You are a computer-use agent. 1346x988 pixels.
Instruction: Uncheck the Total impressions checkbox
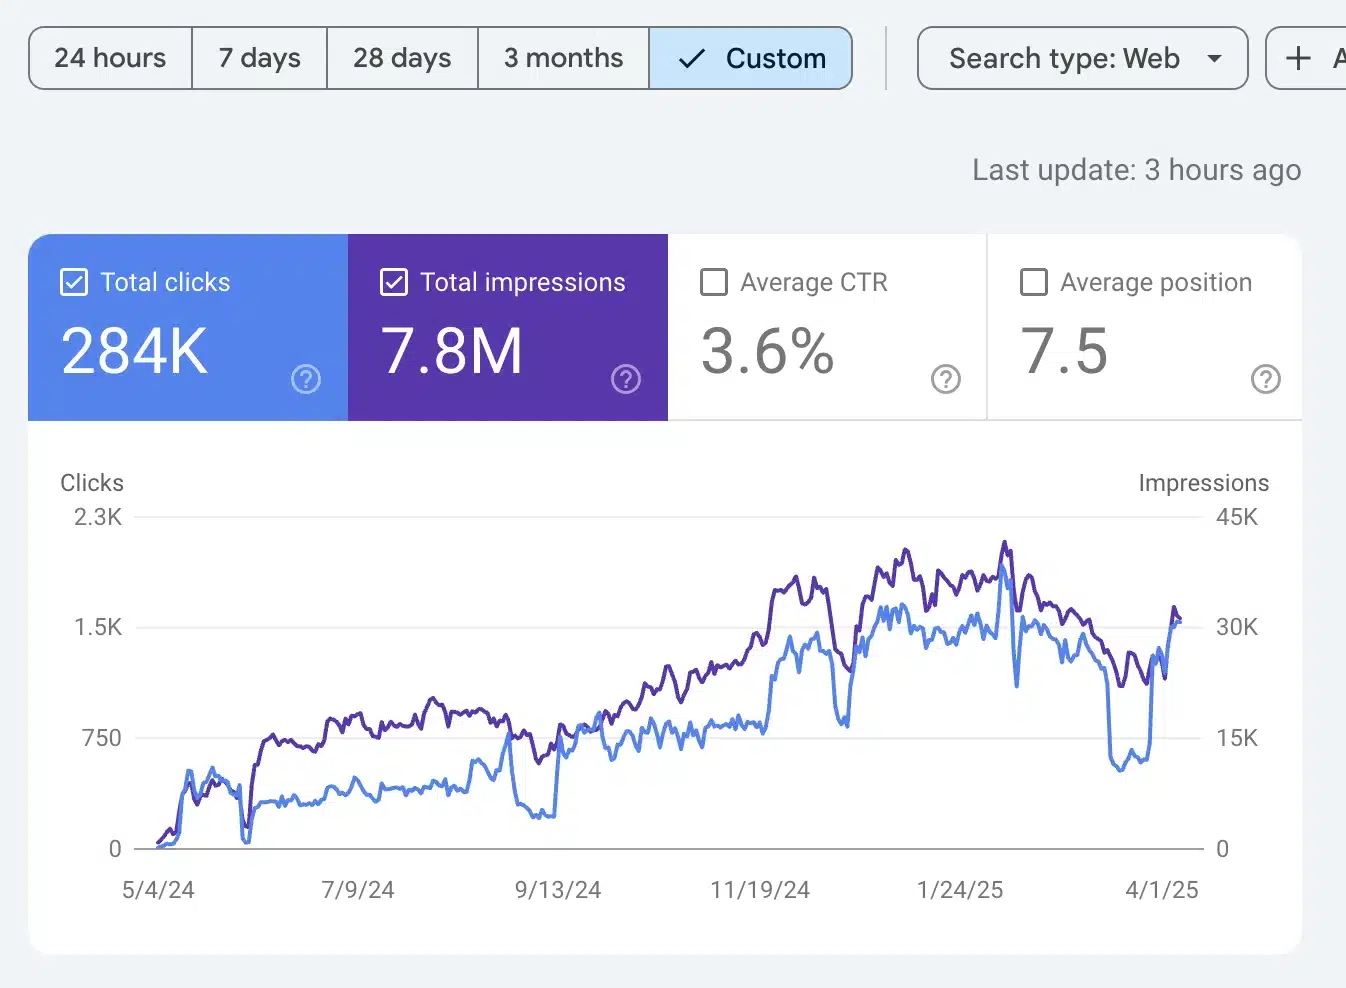coord(394,282)
